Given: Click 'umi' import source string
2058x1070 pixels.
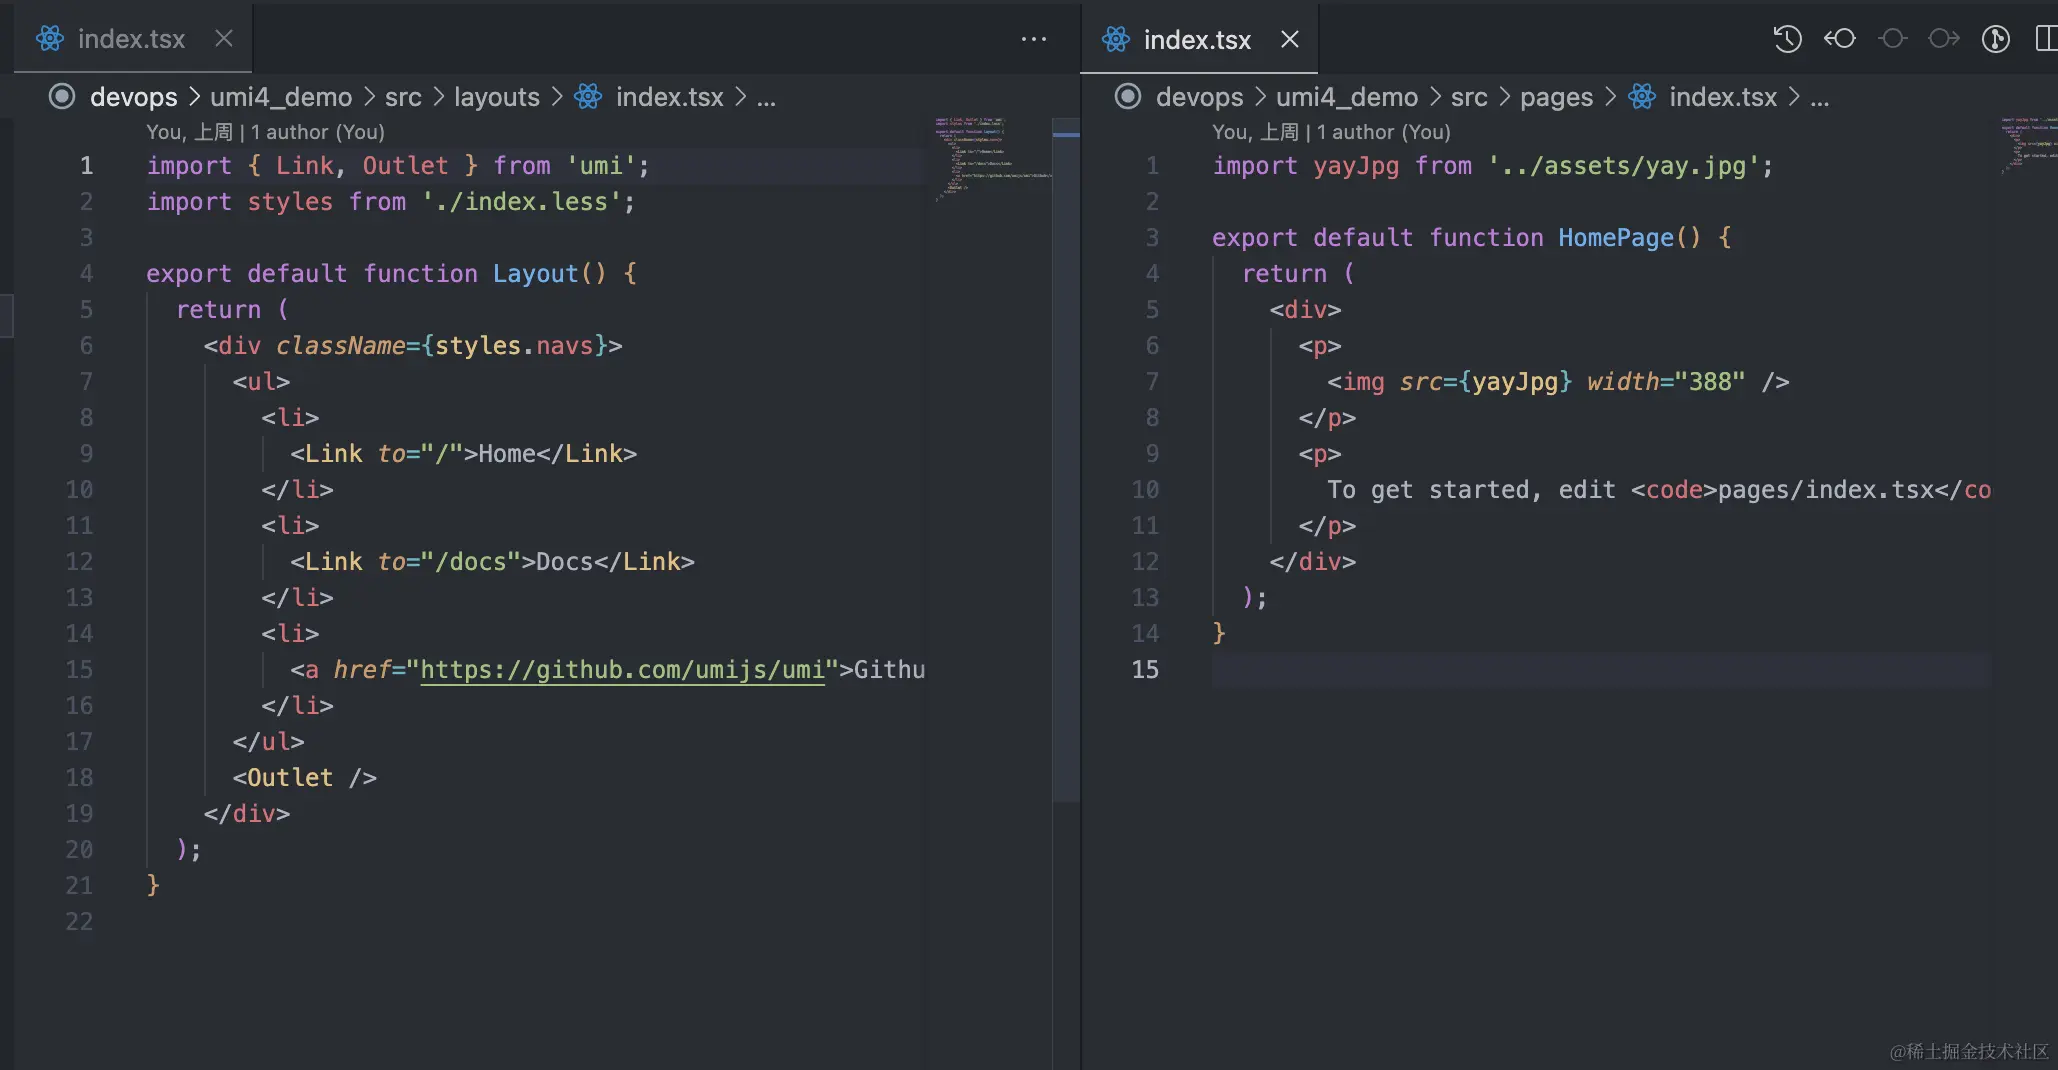Looking at the screenshot, I should tap(601, 165).
